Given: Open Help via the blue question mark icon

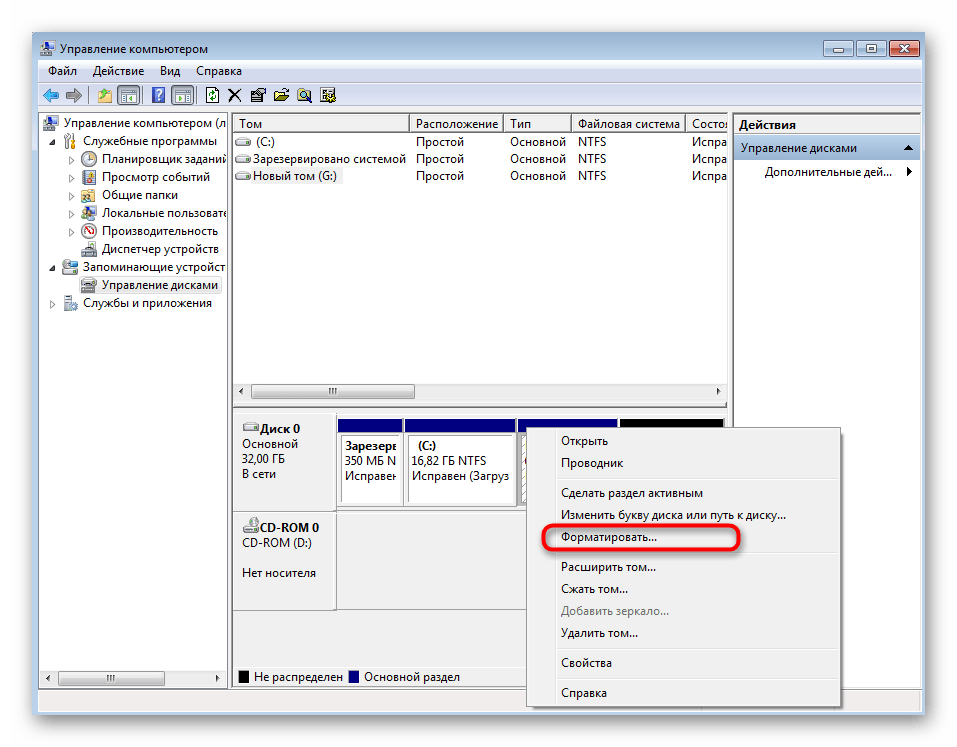Looking at the screenshot, I should tap(158, 95).
